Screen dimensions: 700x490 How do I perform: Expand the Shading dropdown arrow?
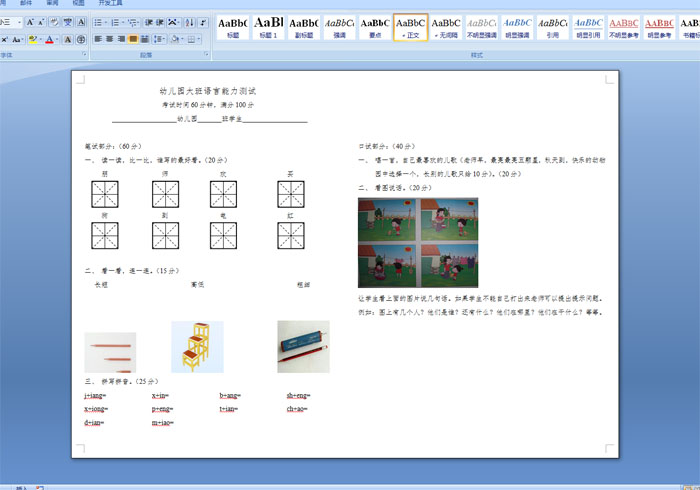(x=182, y=39)
